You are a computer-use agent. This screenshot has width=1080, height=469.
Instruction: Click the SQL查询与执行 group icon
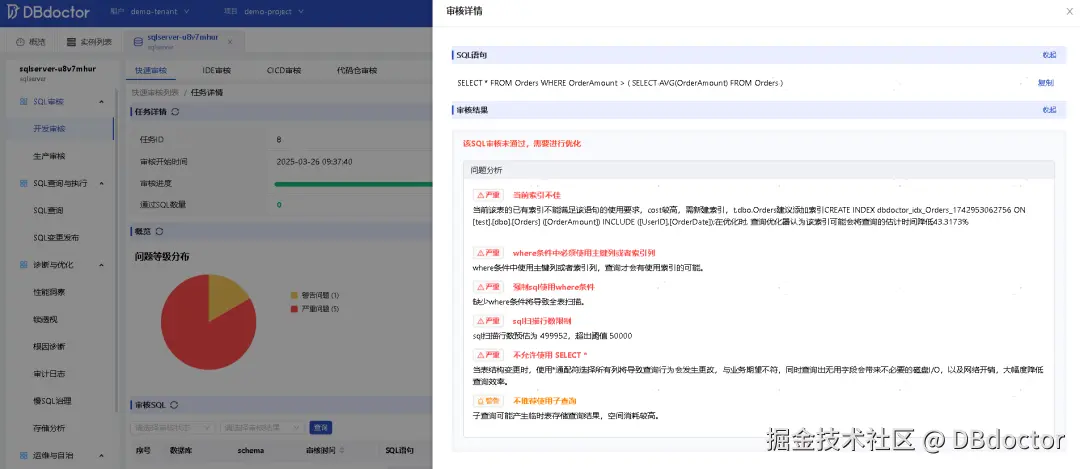22,183
